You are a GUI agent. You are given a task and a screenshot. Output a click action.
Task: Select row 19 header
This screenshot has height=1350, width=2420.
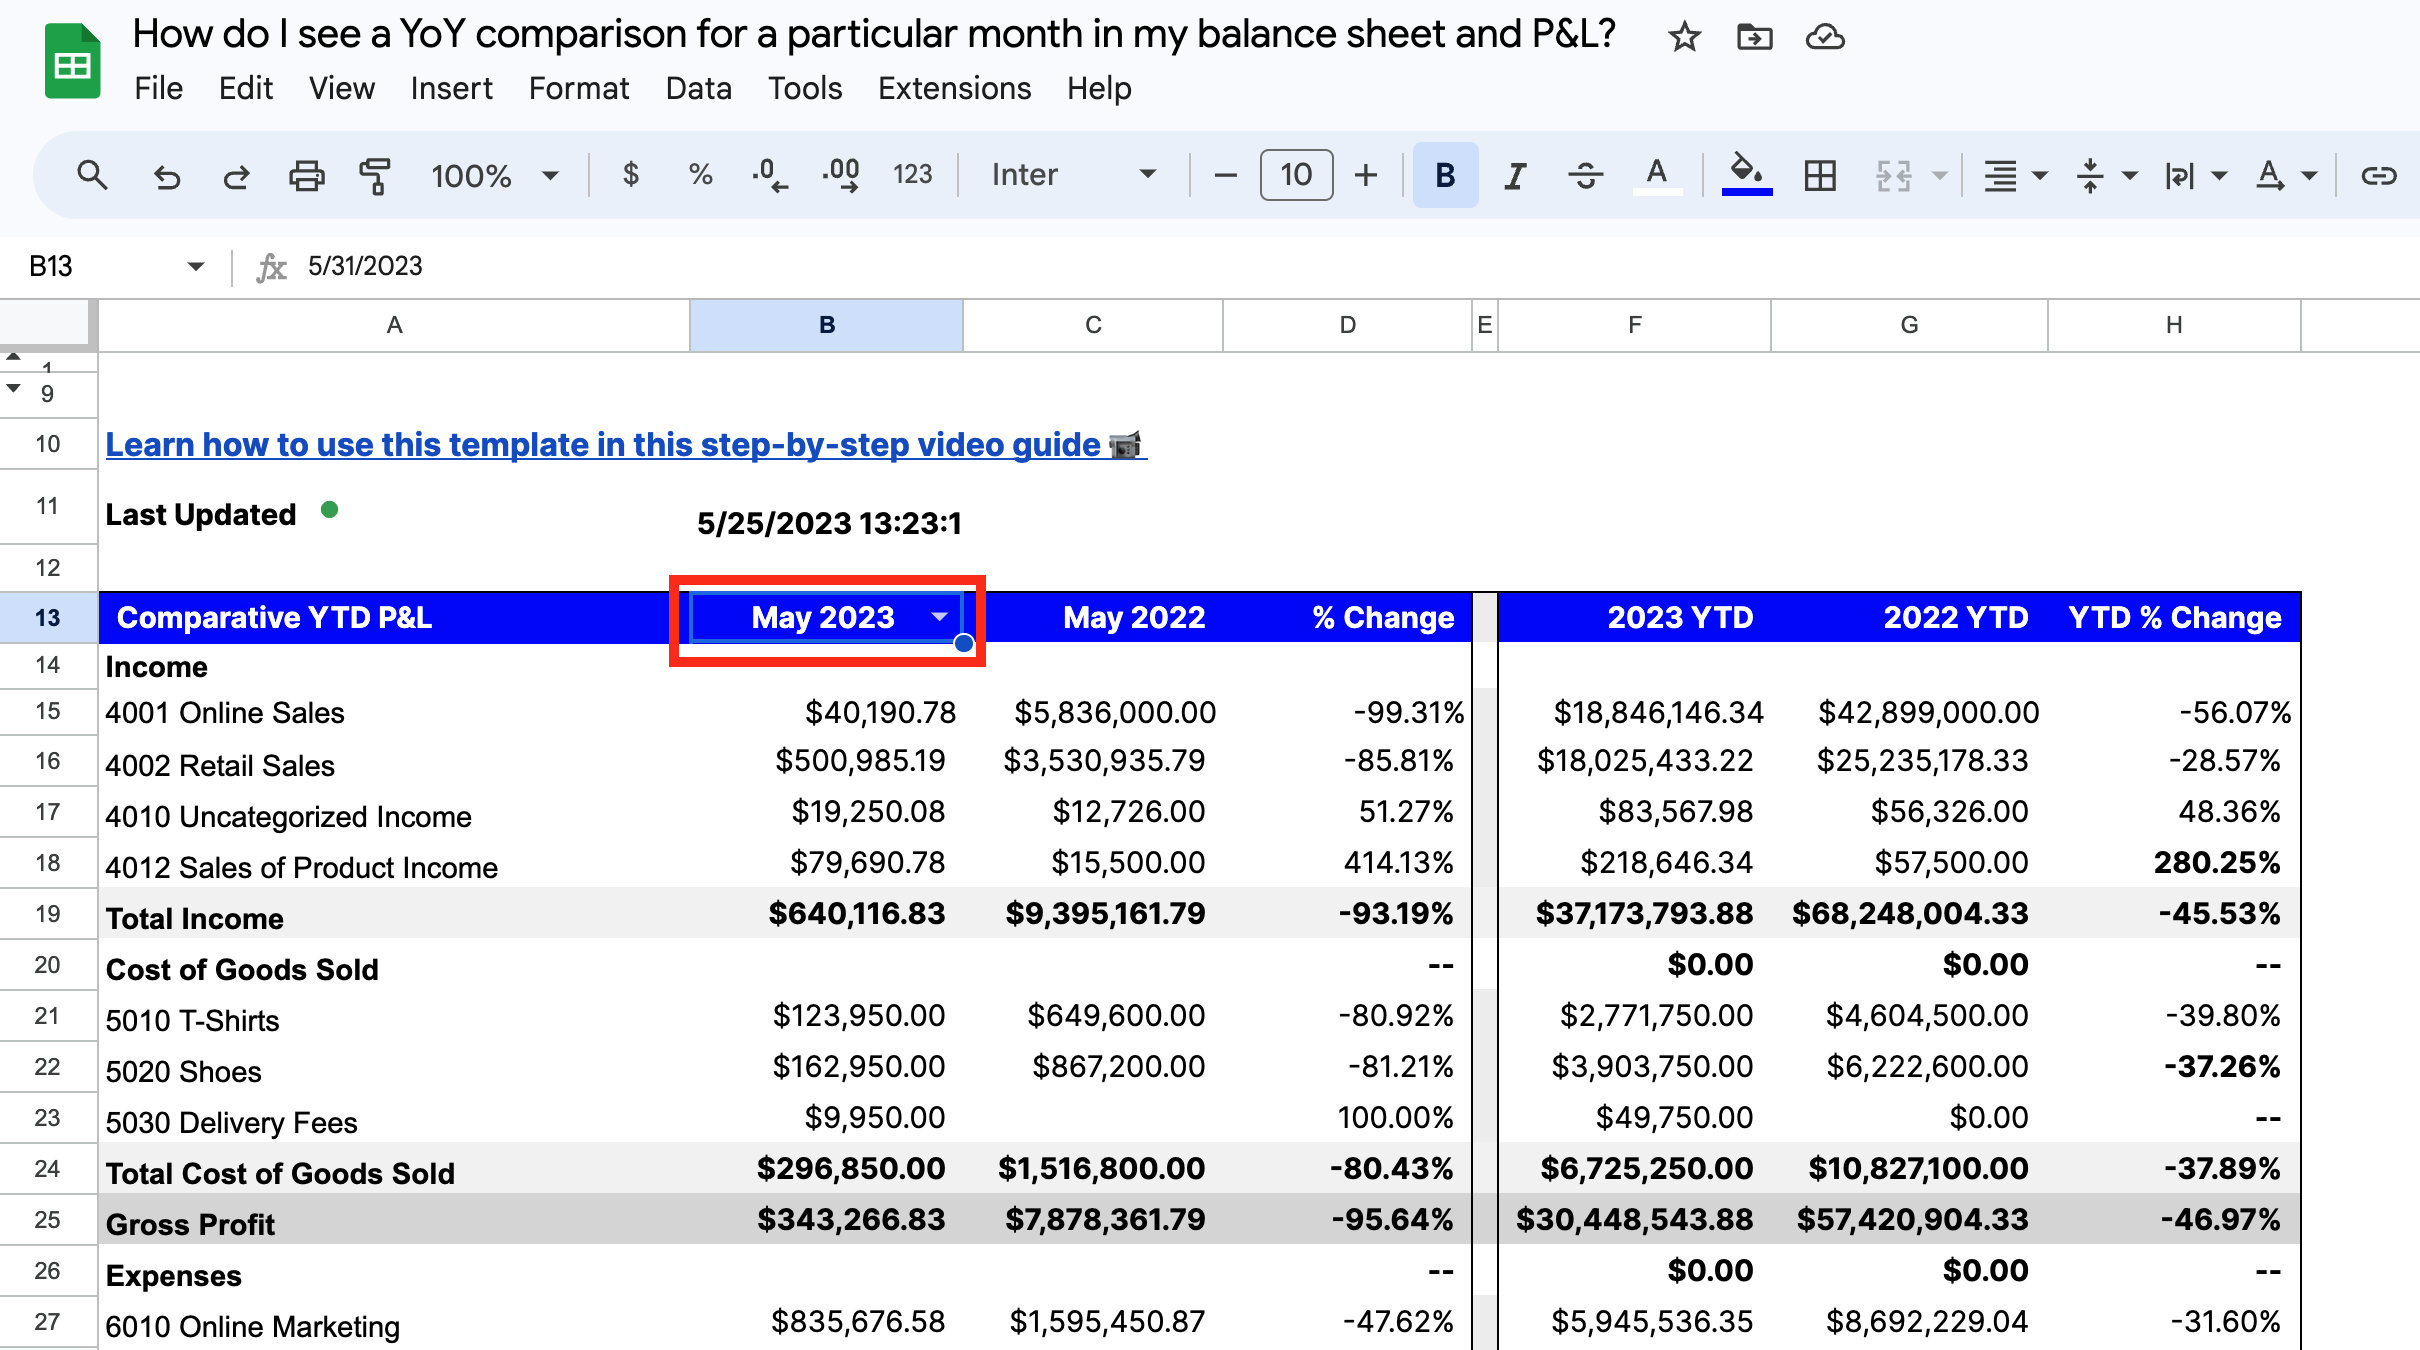click(x=48, y=914)
